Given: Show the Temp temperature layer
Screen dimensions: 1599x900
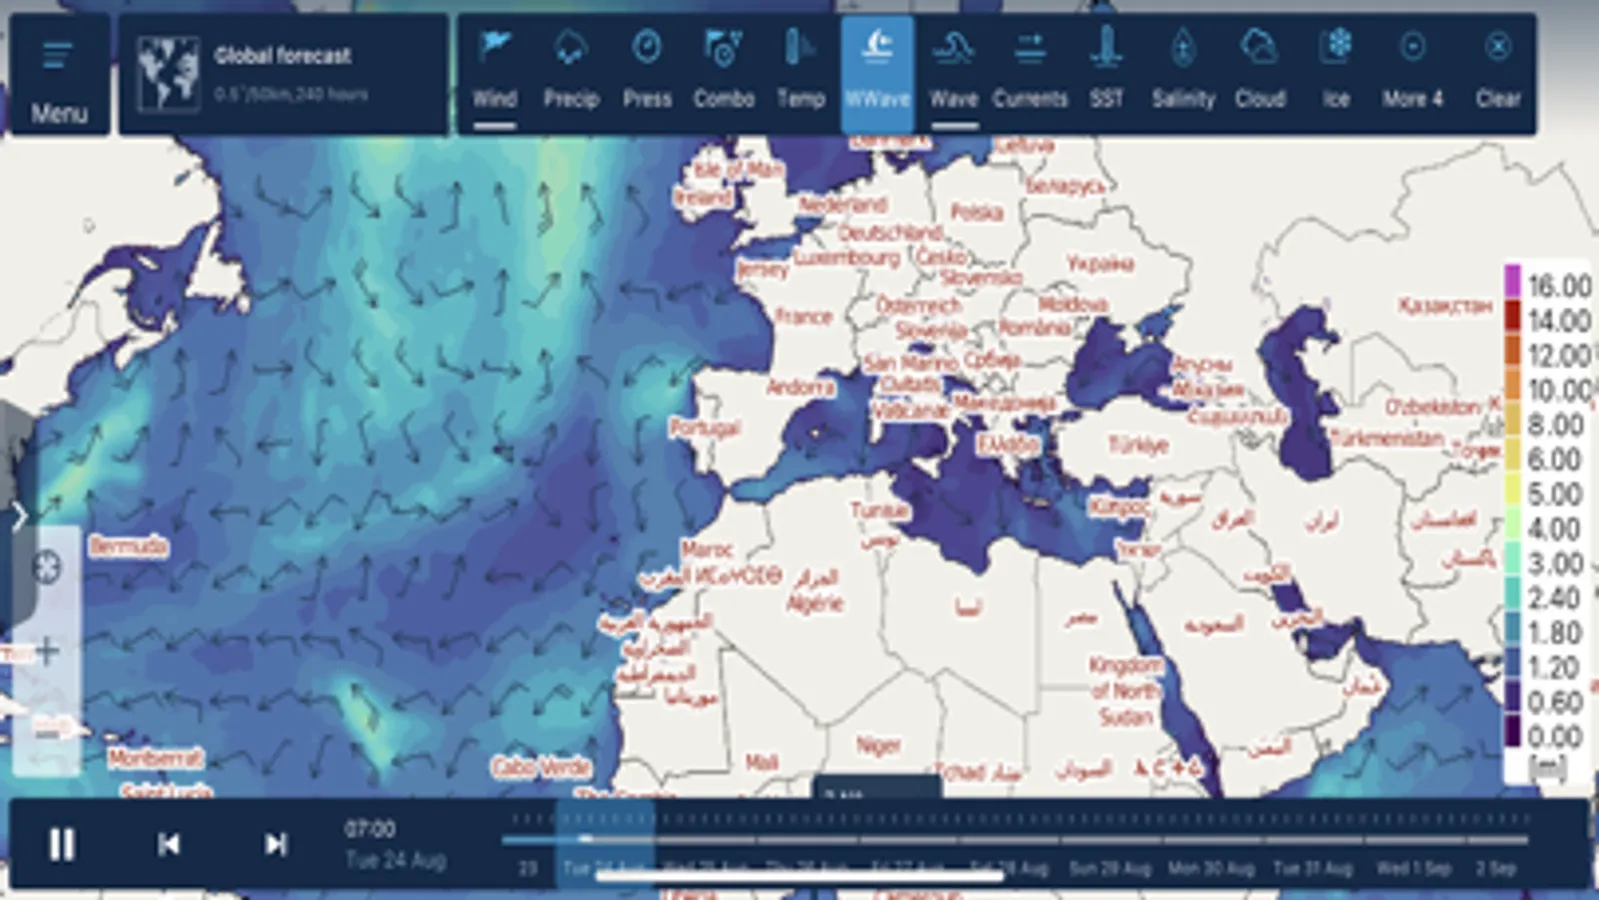Looking at the screenshot, I should [801, 75].
